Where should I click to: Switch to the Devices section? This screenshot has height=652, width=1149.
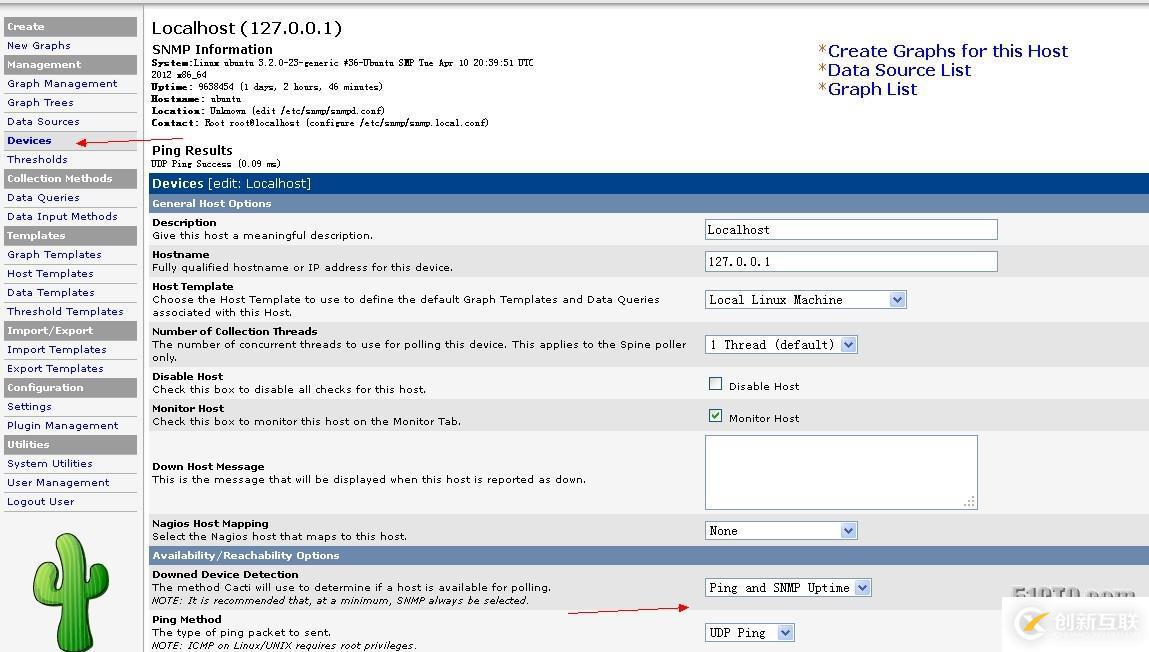click(x=29, y=140)
